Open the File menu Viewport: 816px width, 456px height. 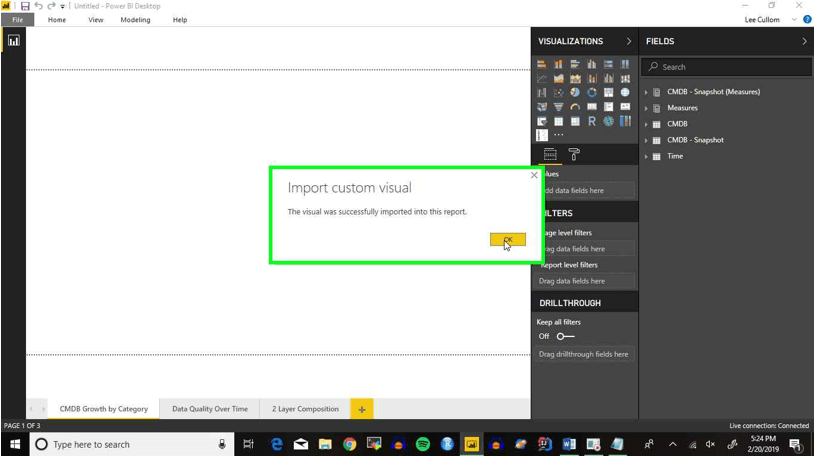(18, 20)
